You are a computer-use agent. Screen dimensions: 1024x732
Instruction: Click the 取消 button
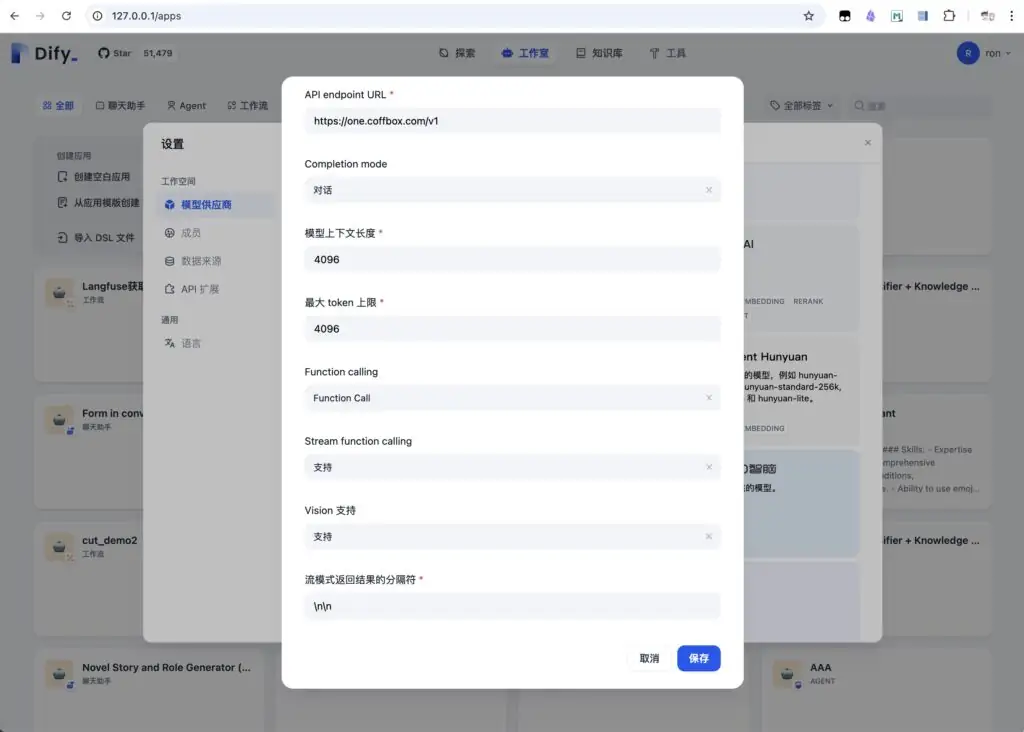(649, 658)
